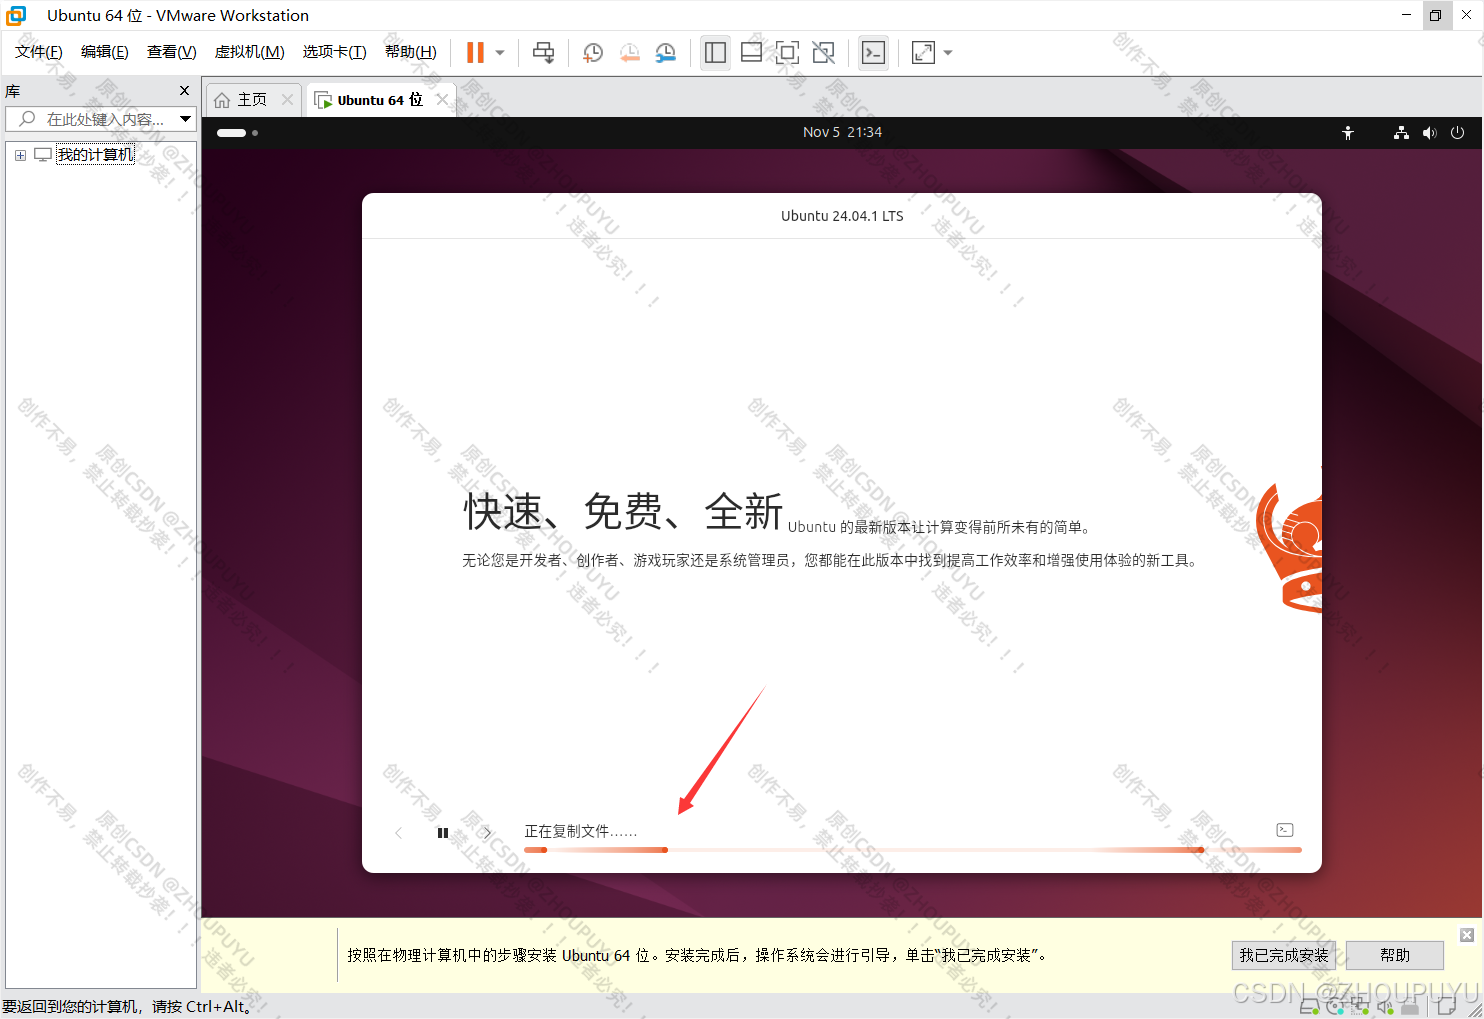The width and height of the screenshot is (1484, 1019).
Task: Pause the installer slideshow
Action: click(442, 832)
